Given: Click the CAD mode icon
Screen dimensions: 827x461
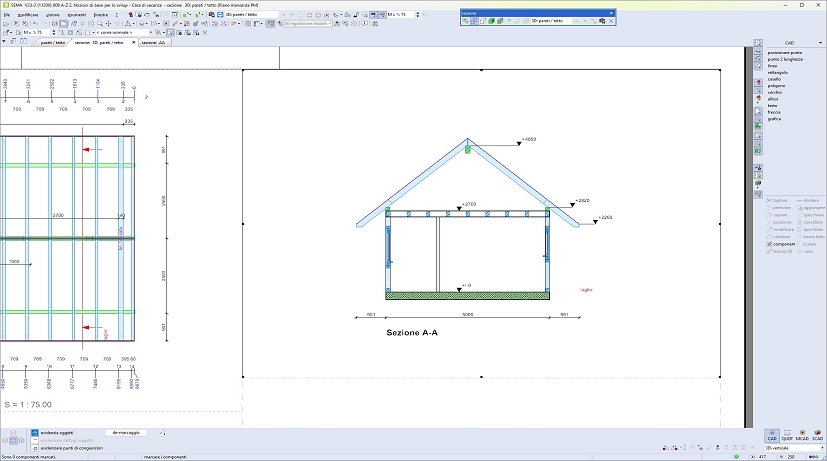Looking at the screenshot, I should point(771,436).
